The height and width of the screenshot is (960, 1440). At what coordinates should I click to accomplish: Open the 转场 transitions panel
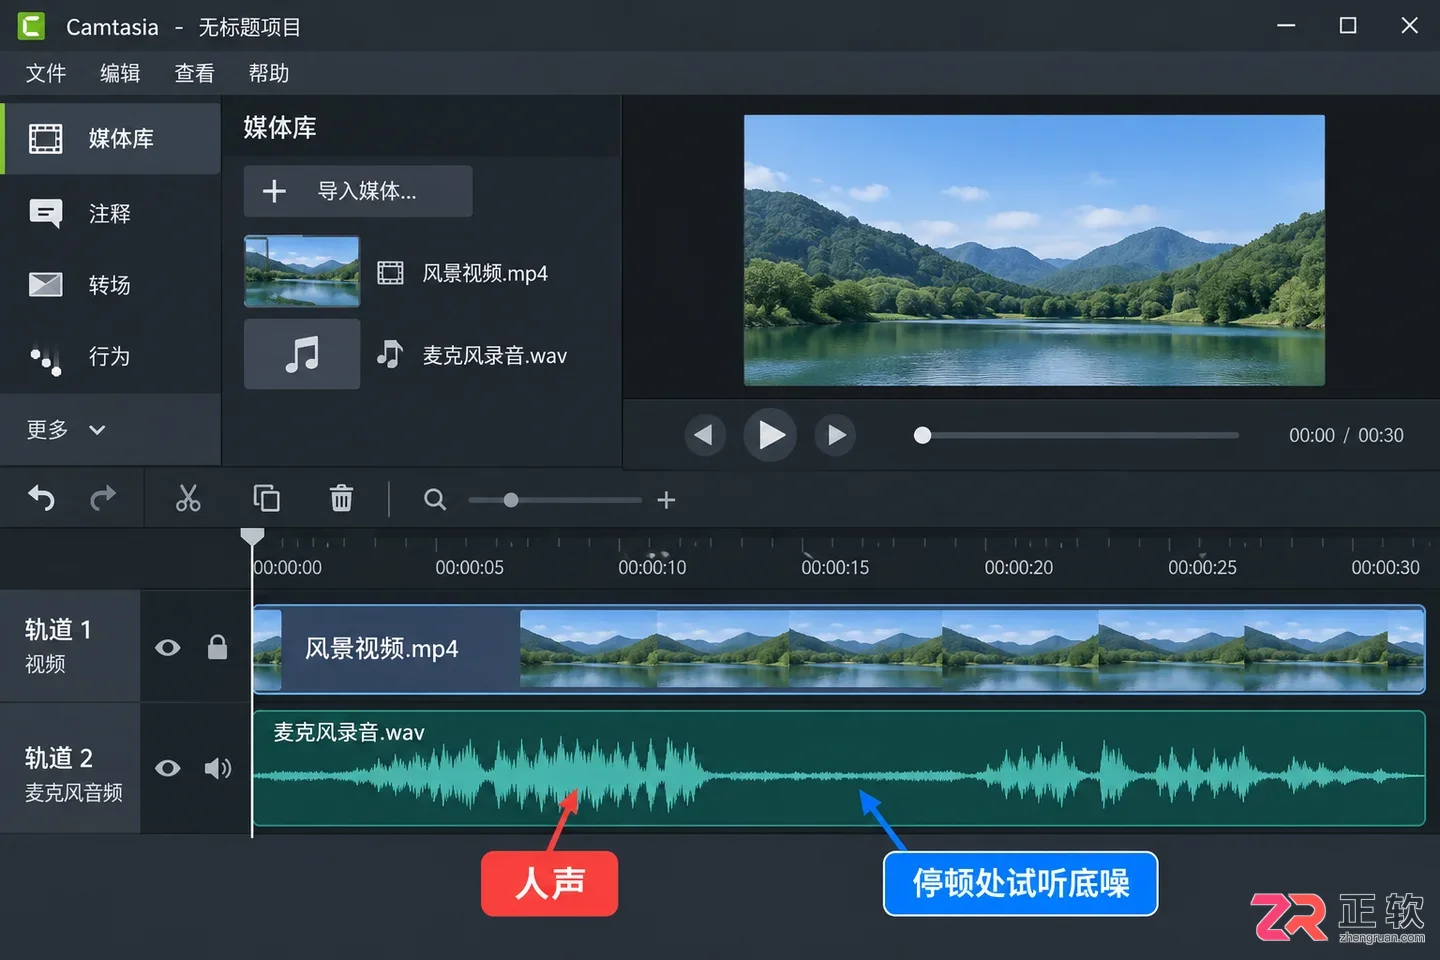110,285
